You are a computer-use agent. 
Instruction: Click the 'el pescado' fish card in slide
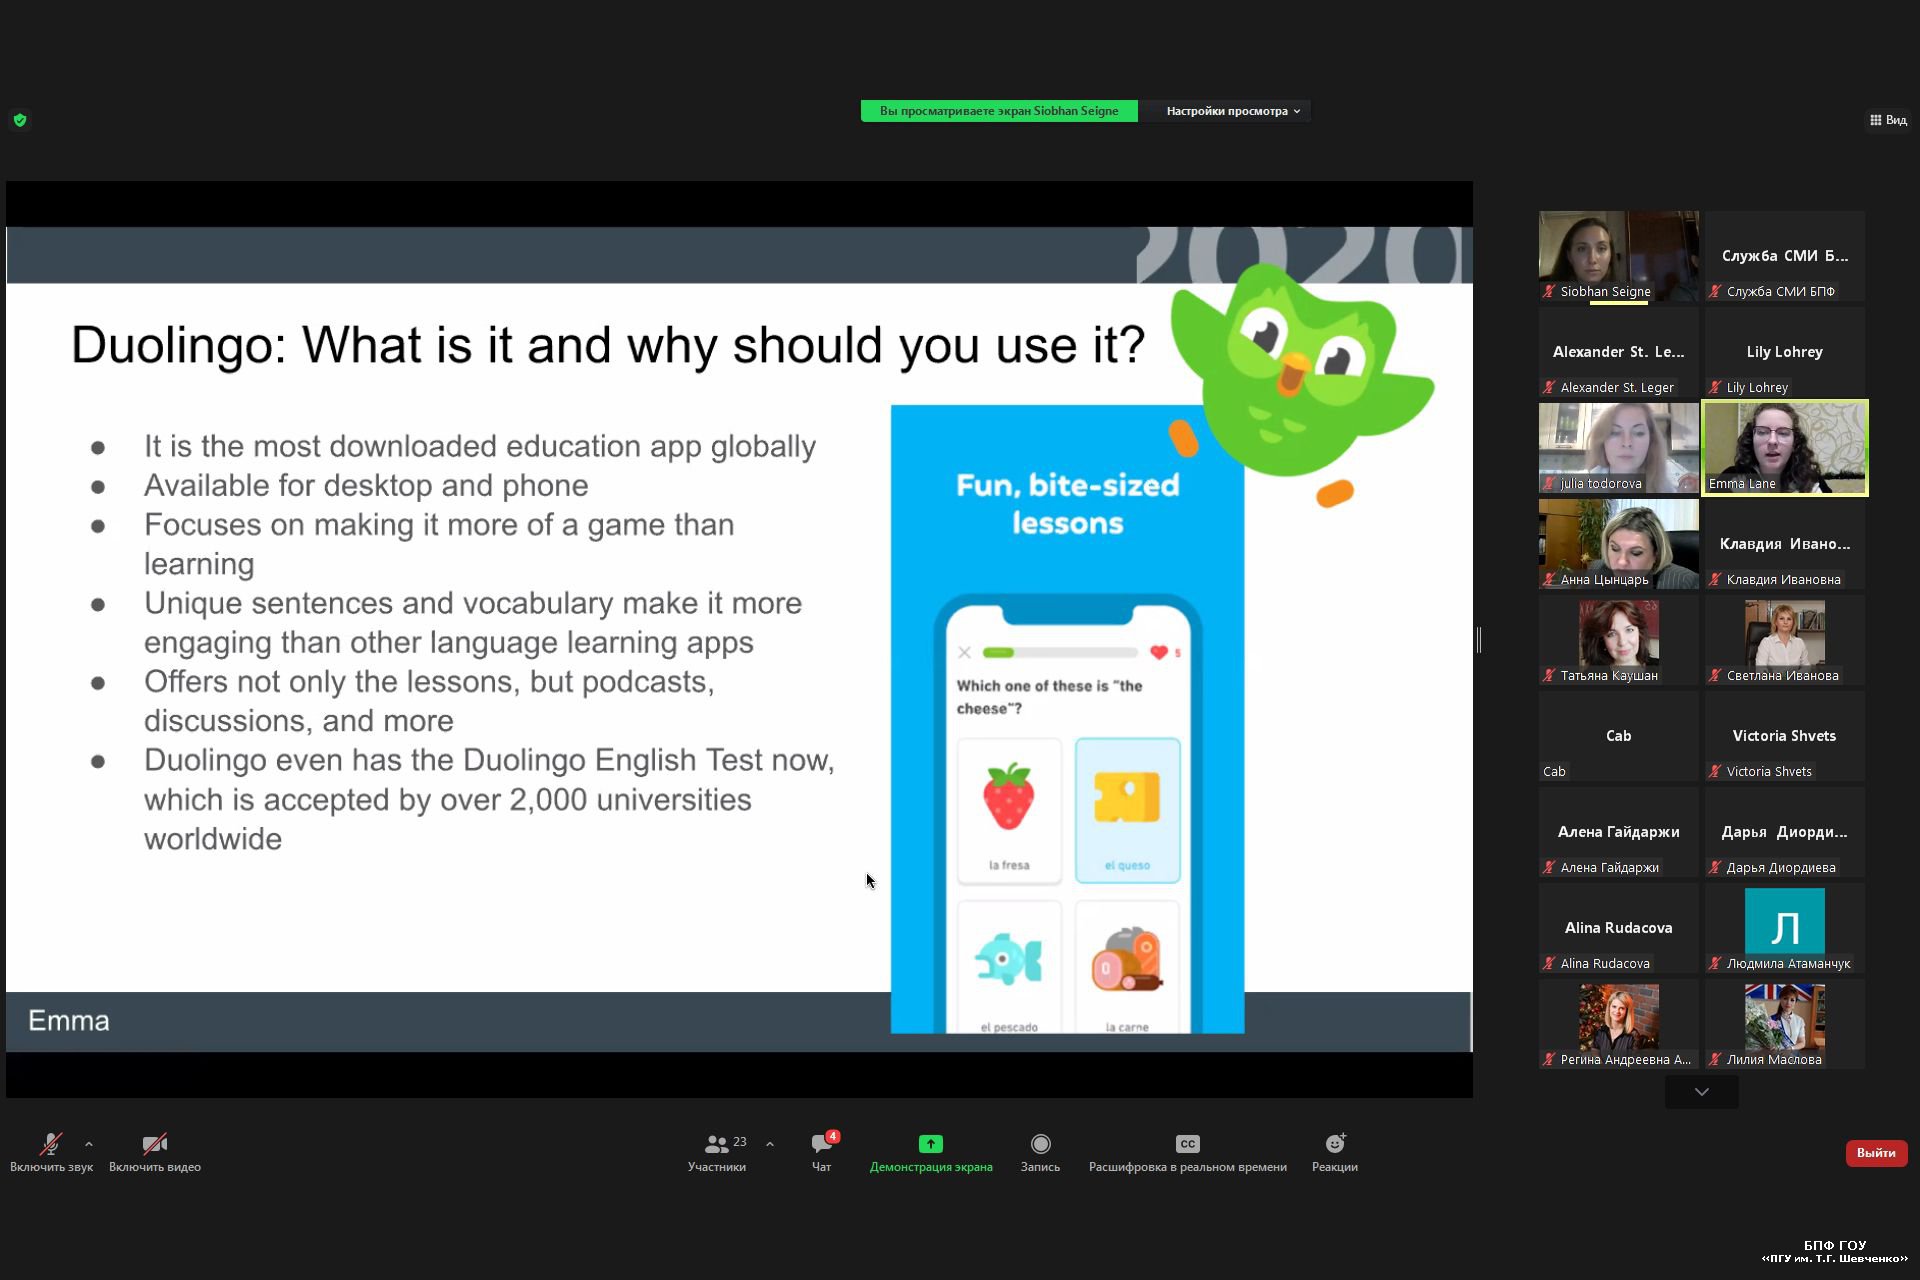click(1009, 967)
